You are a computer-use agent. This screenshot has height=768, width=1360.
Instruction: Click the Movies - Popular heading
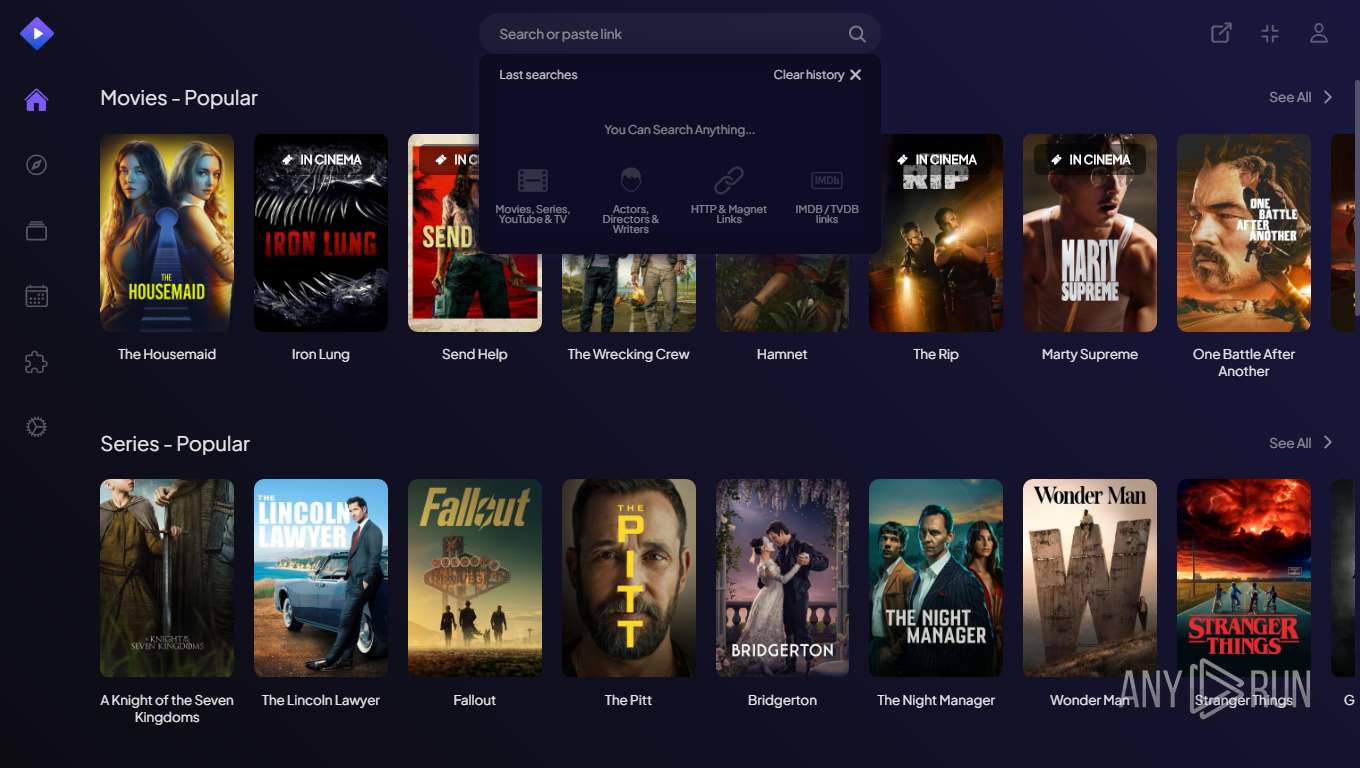point(179,98)
